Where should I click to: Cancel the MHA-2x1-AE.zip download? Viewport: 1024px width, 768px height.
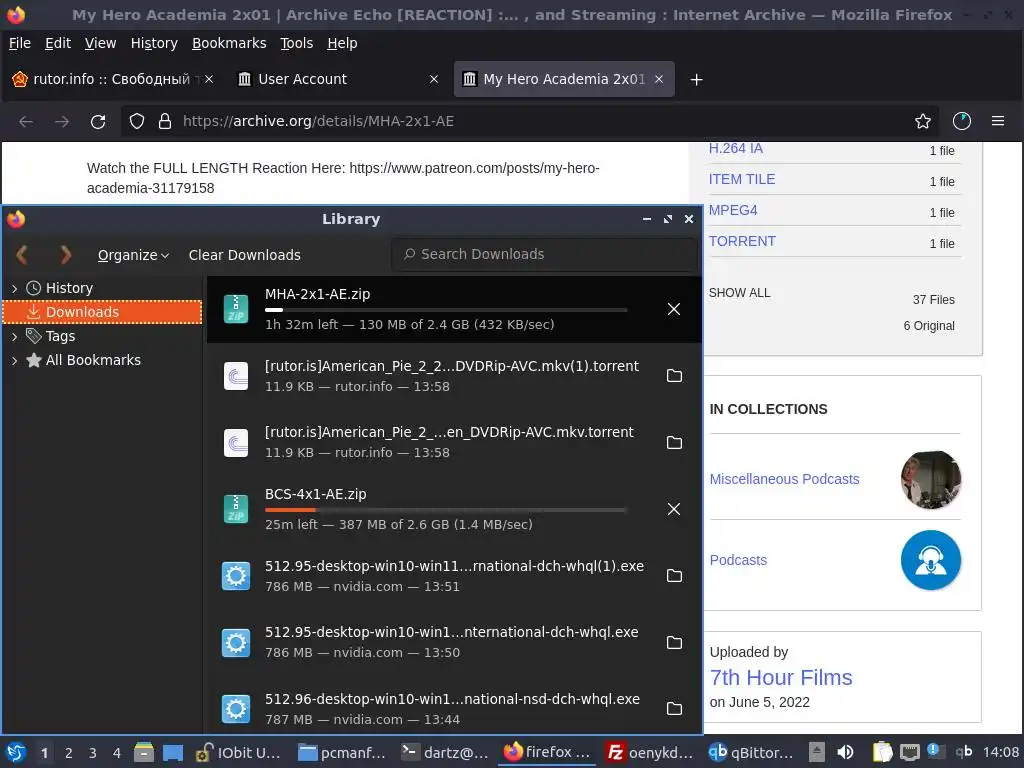pyautogui.click(x=674, y=310)
